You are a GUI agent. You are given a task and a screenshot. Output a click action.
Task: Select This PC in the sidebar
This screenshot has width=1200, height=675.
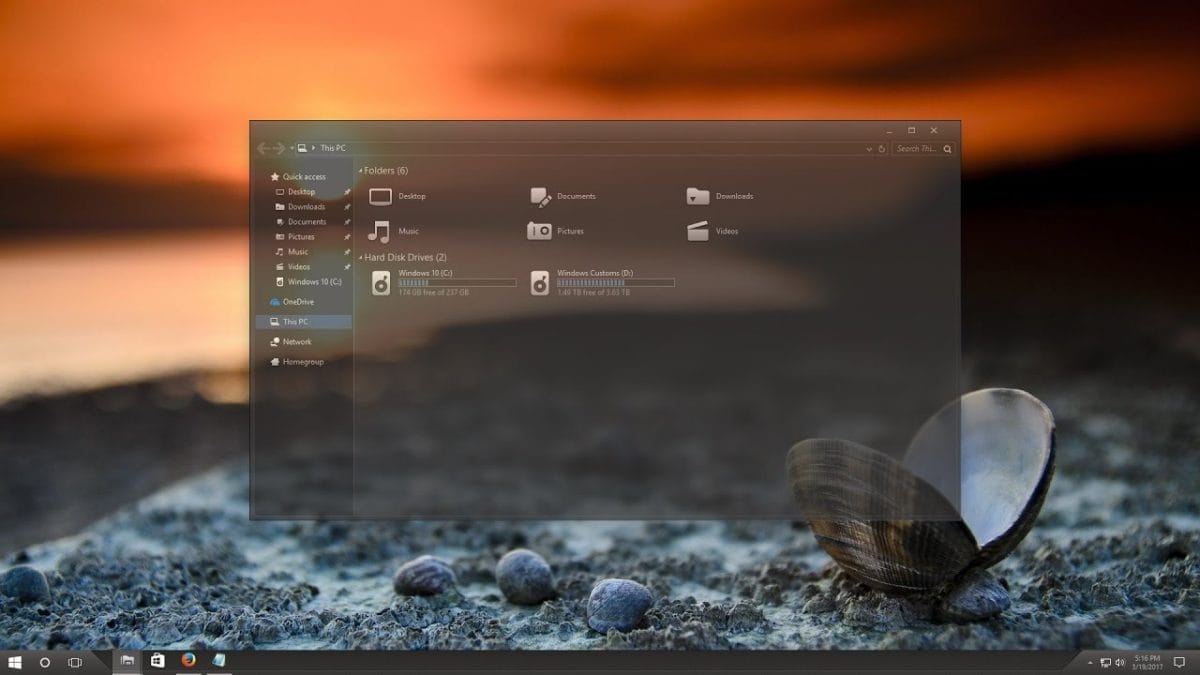click(297, 321)
